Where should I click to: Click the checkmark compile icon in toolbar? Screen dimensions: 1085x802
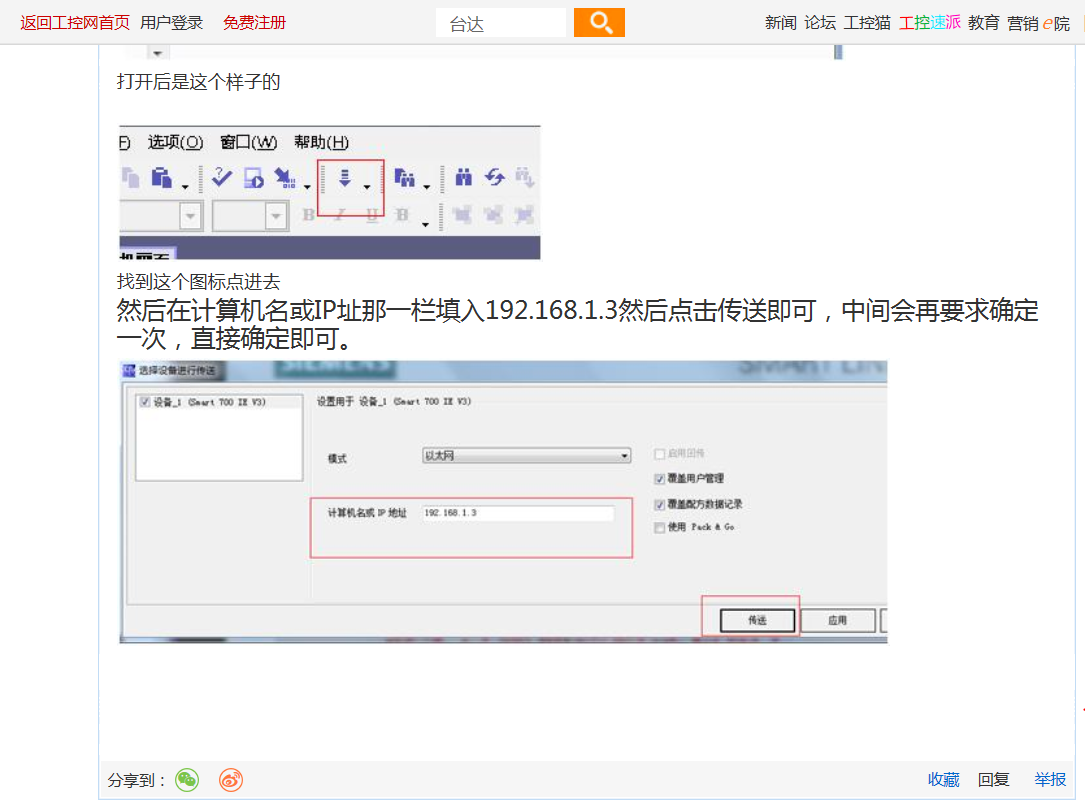click(221, 178)
